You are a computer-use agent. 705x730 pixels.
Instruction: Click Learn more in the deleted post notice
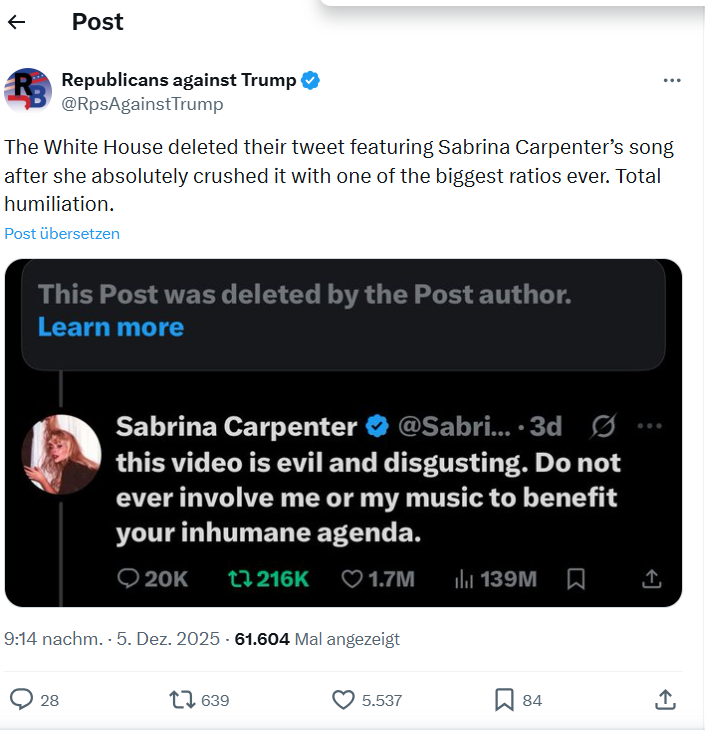pyautogui.click(x=110, y=327)
